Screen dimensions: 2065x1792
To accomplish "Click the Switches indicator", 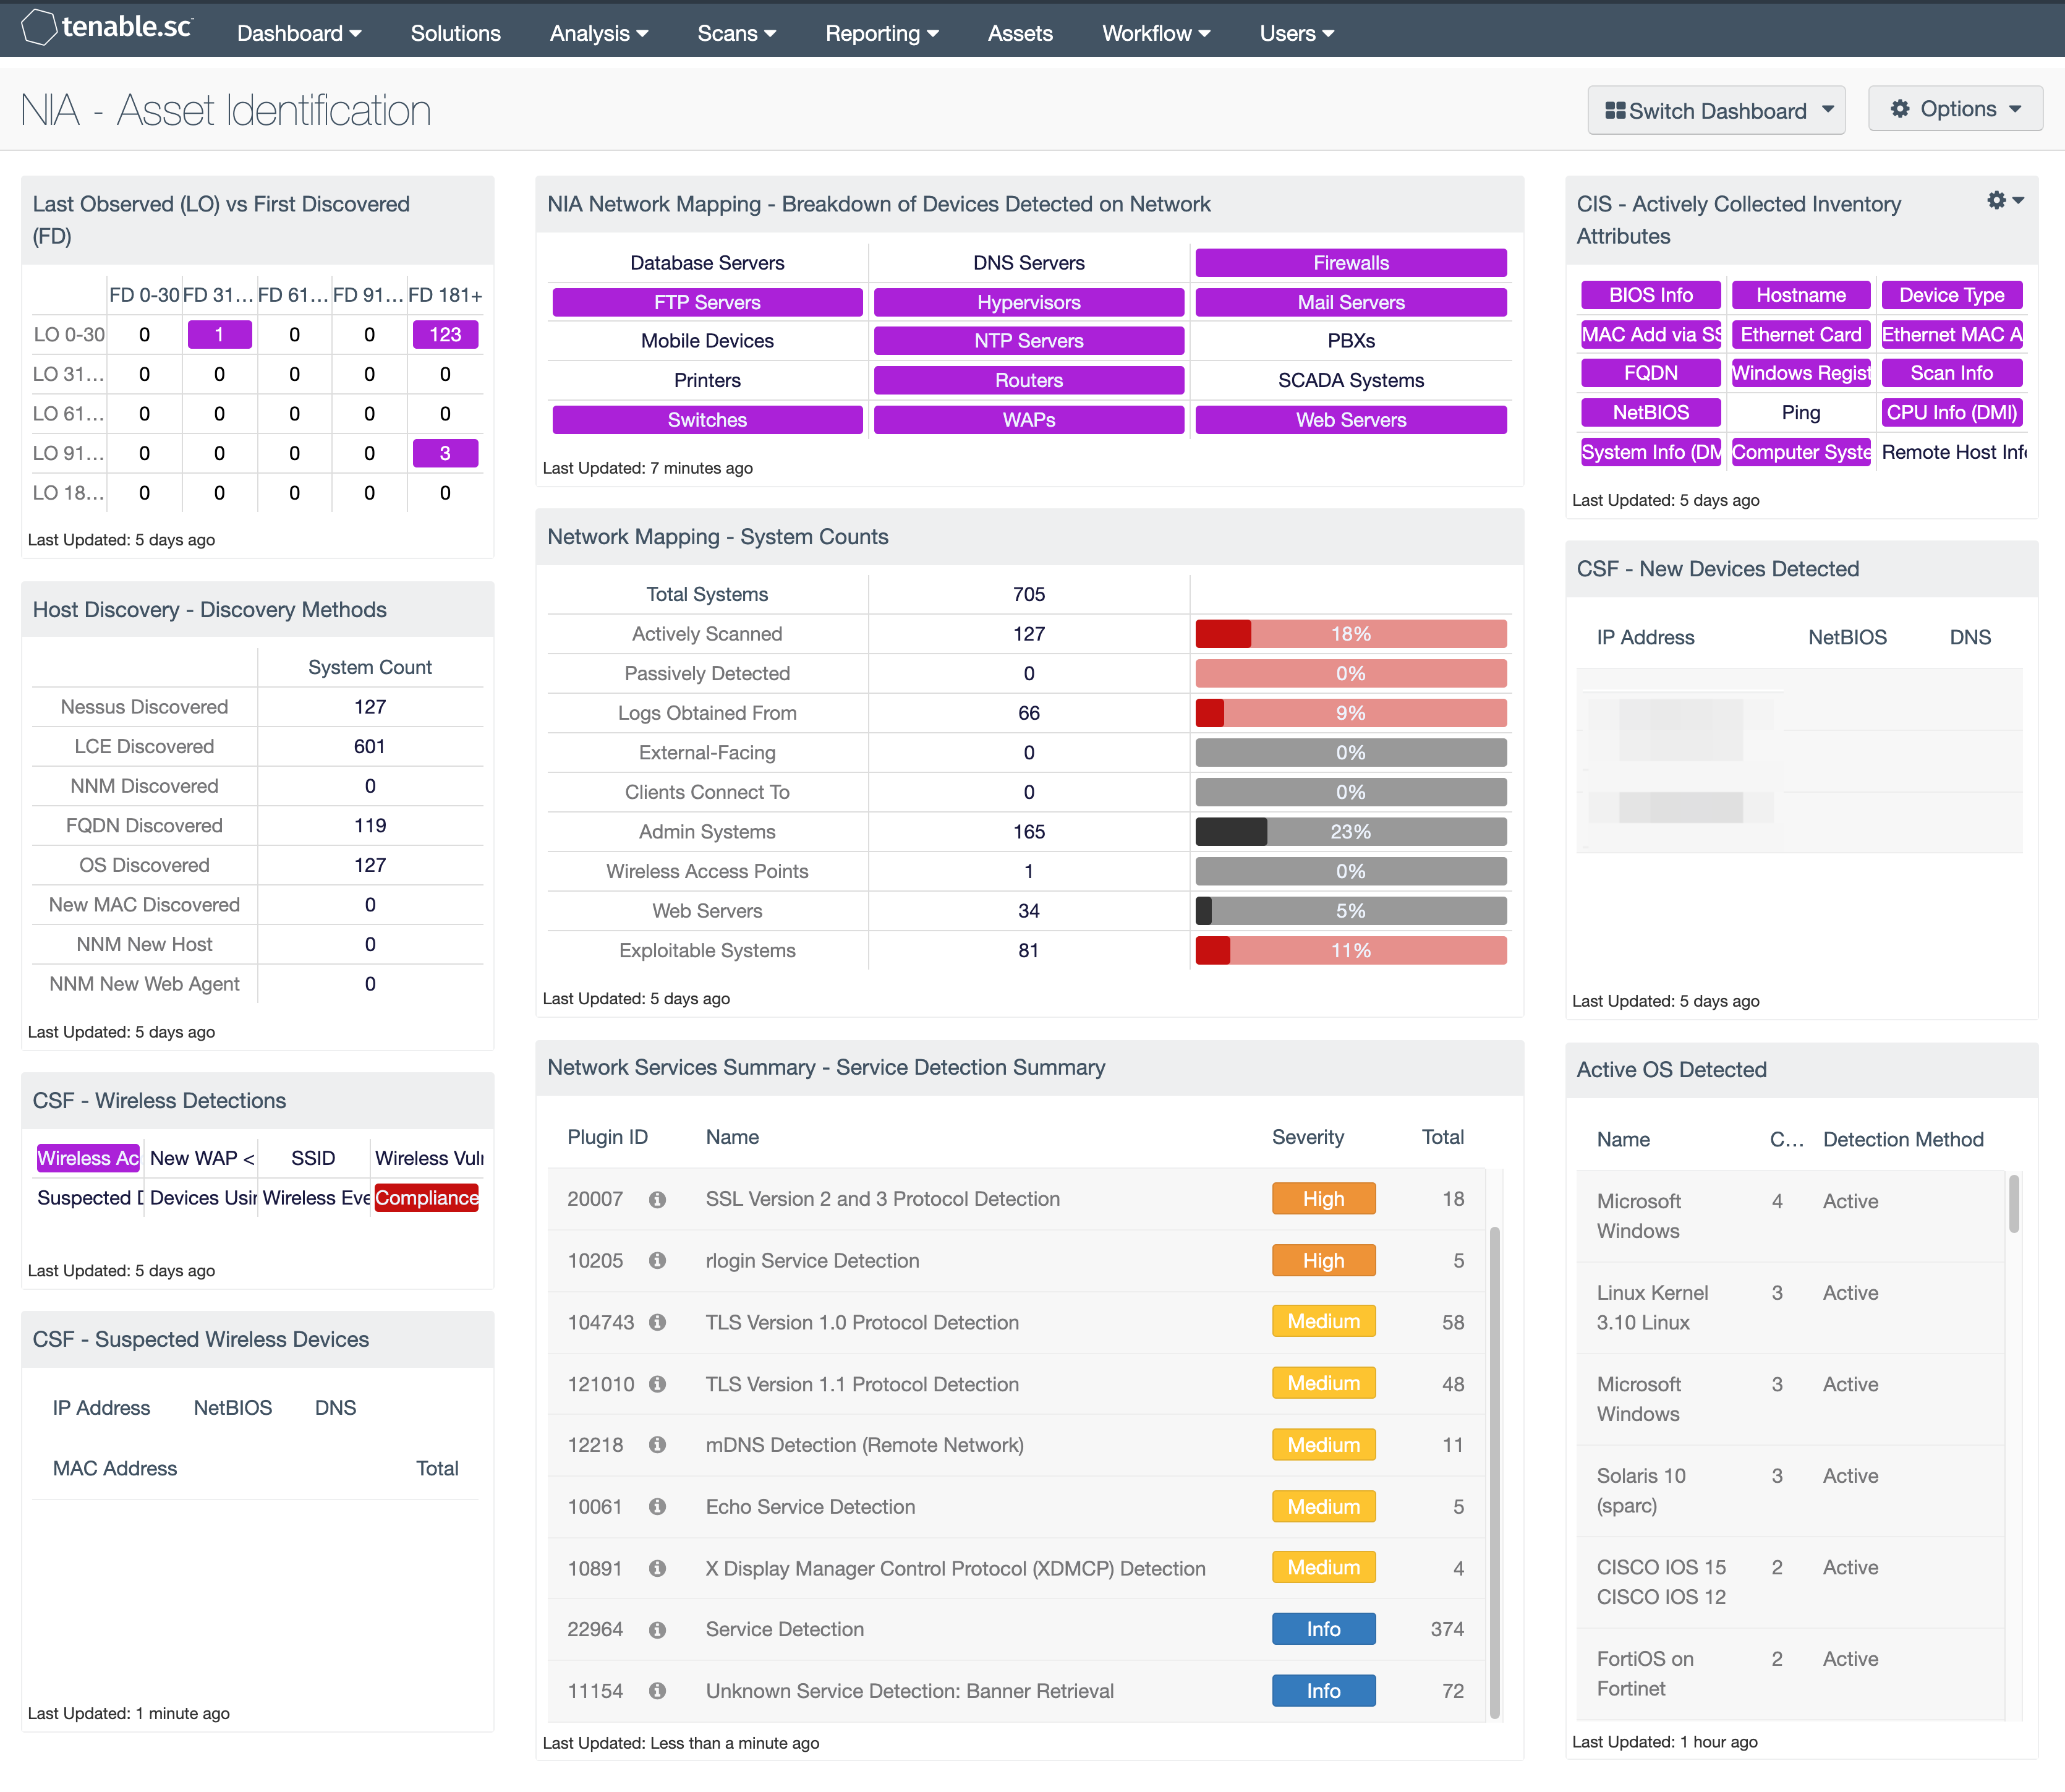I will 707,420.
